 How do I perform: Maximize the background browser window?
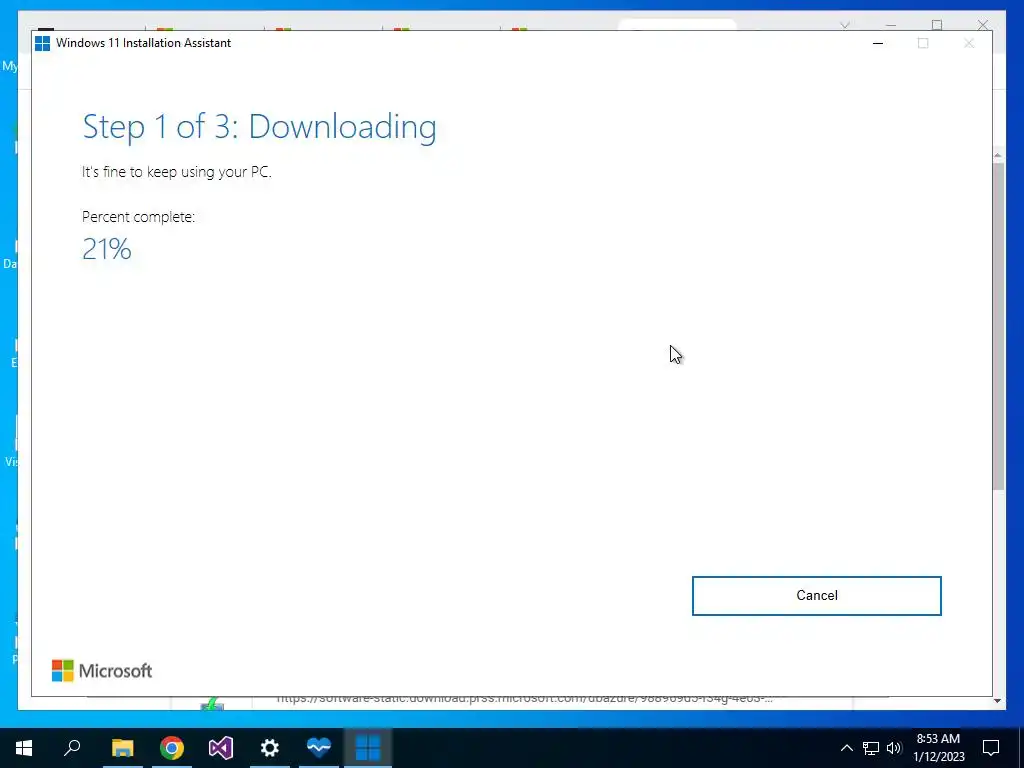936,25
